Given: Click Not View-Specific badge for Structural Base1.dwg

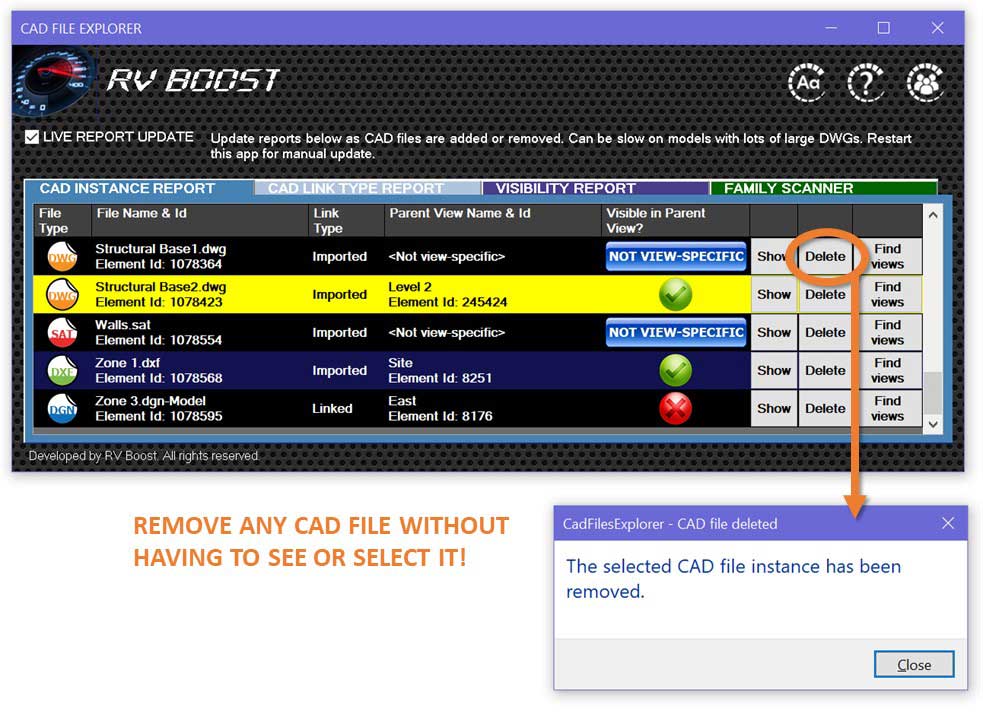Looking at the screenshot, I should pos(676,256).
